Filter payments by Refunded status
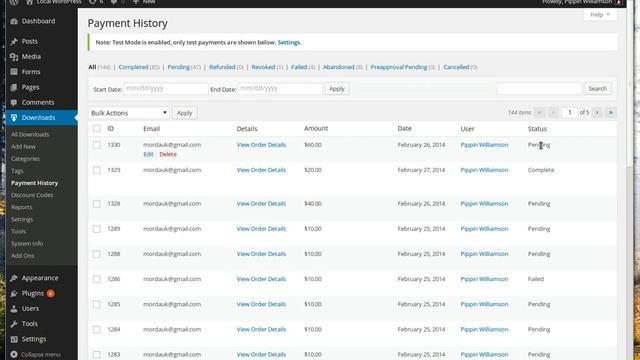640x360 pixels. coord(222,67)
